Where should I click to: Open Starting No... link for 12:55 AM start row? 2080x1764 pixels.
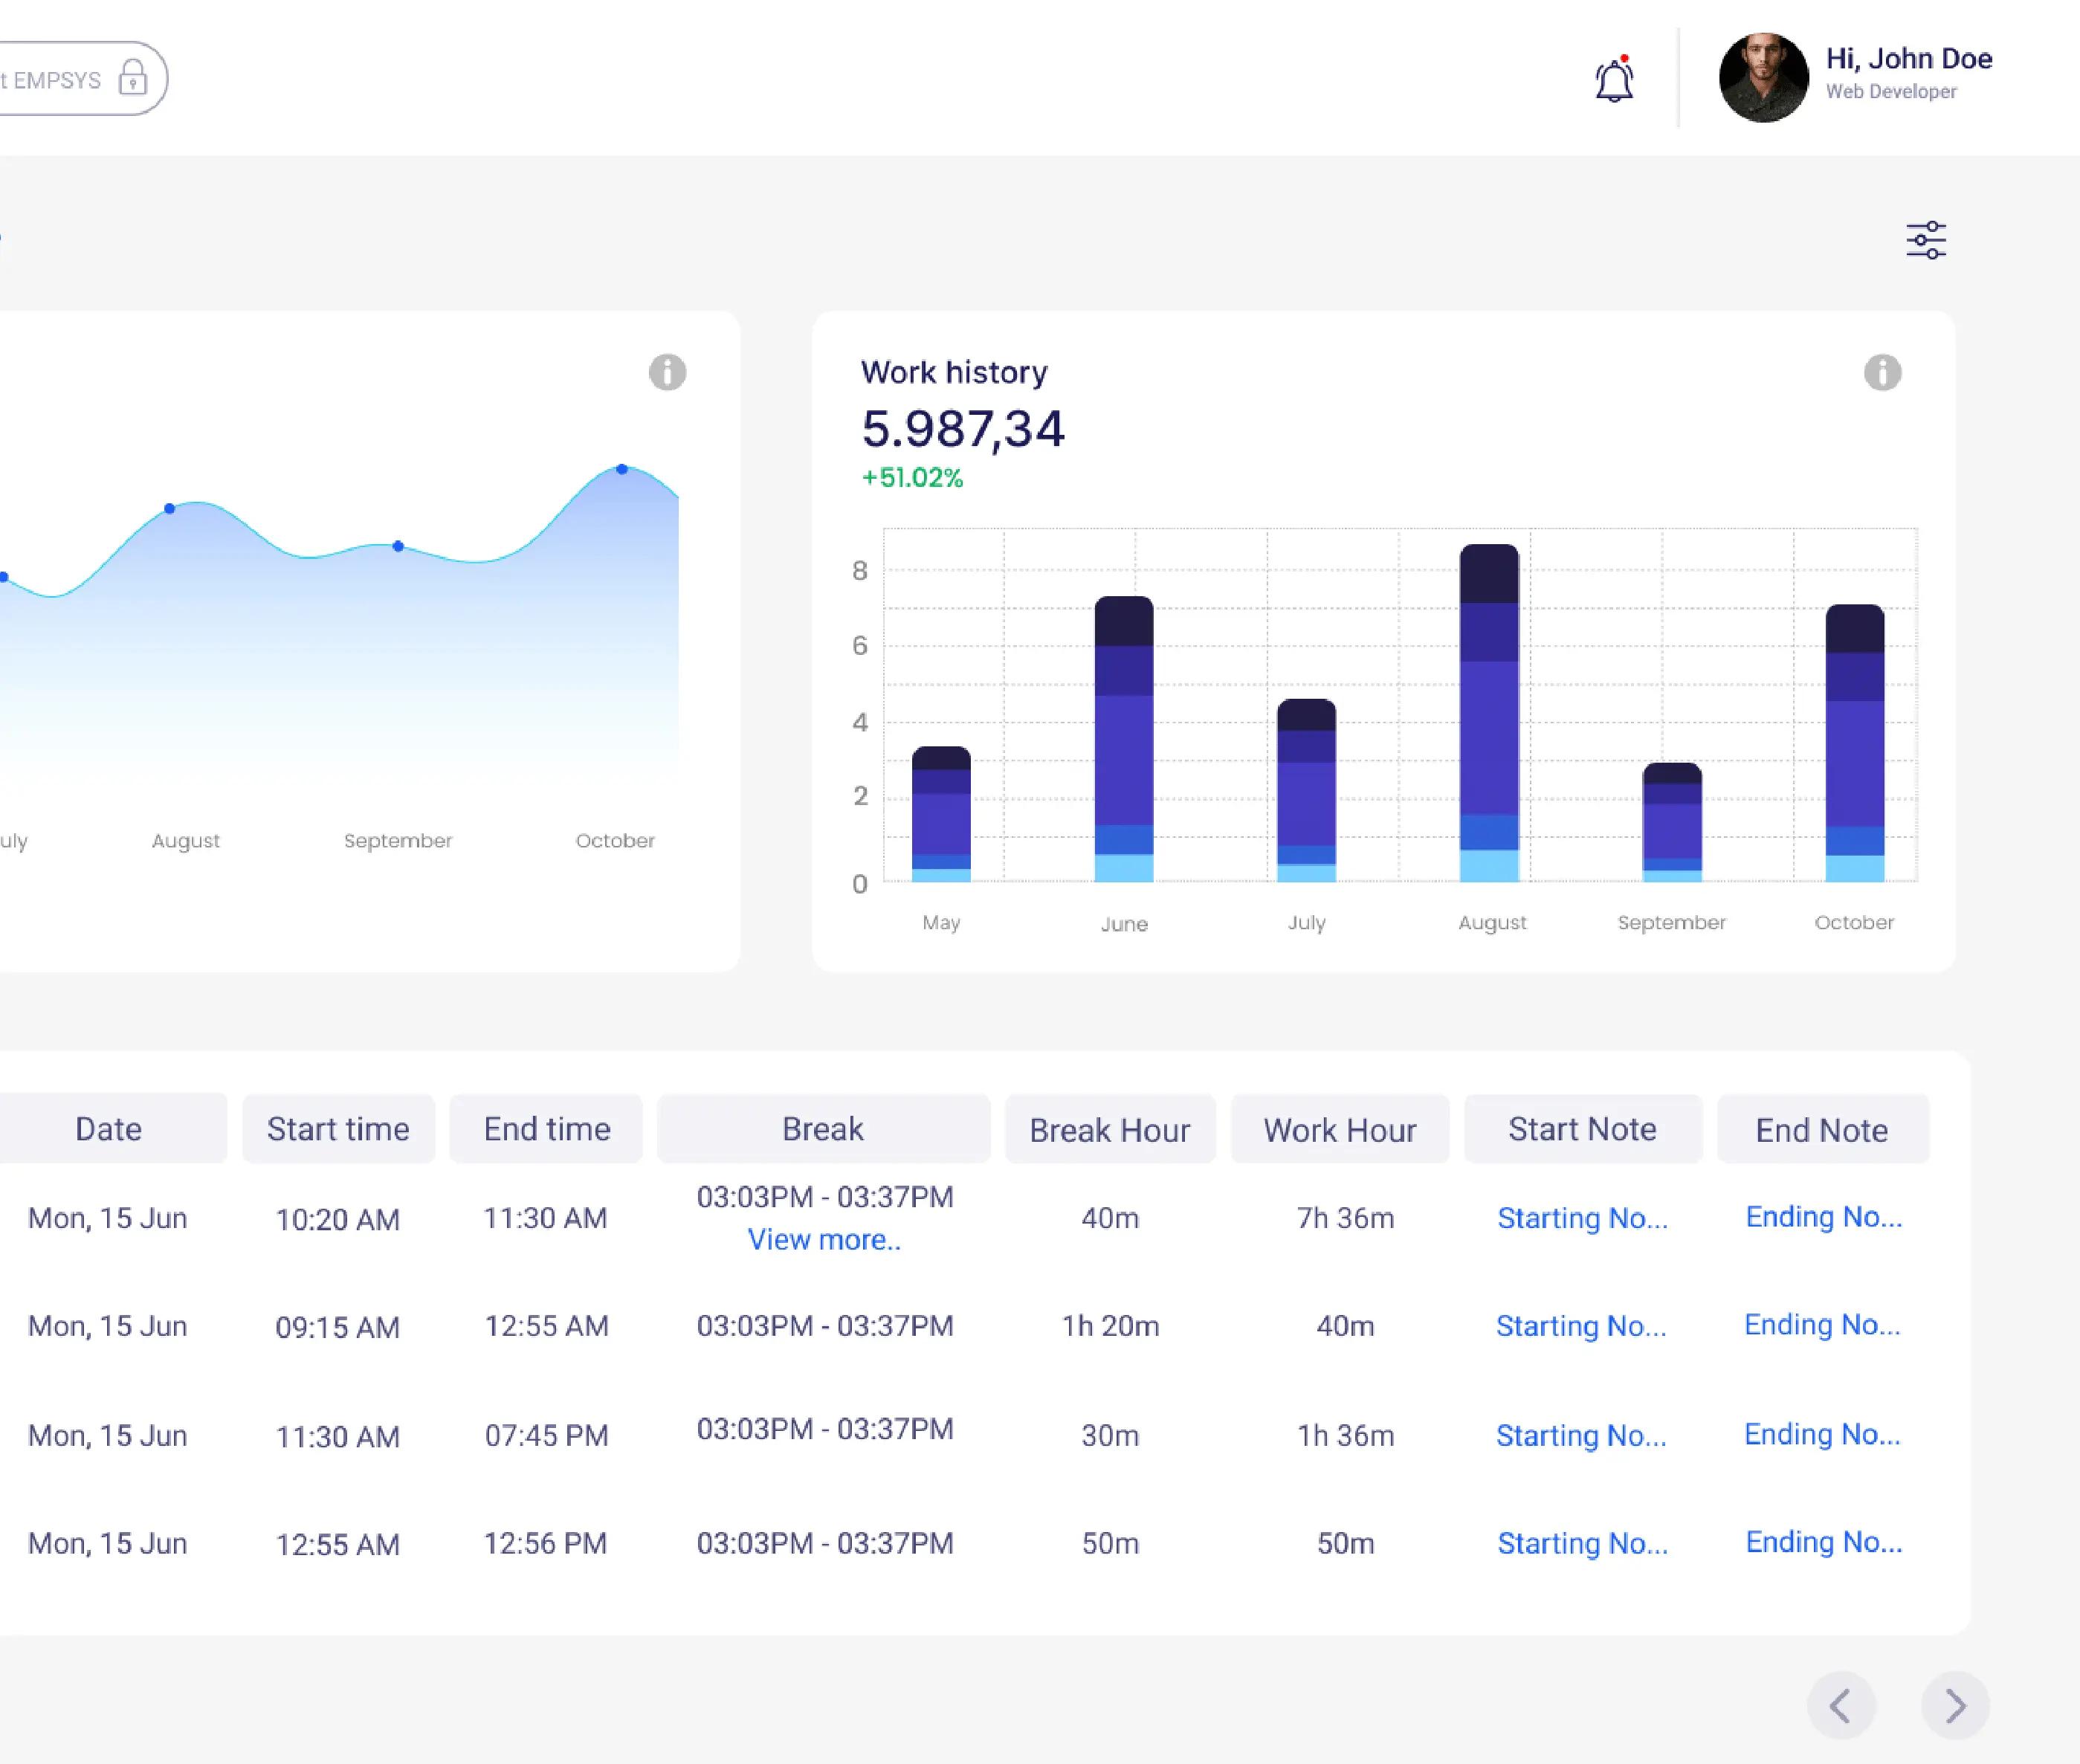[1582, 1544]
